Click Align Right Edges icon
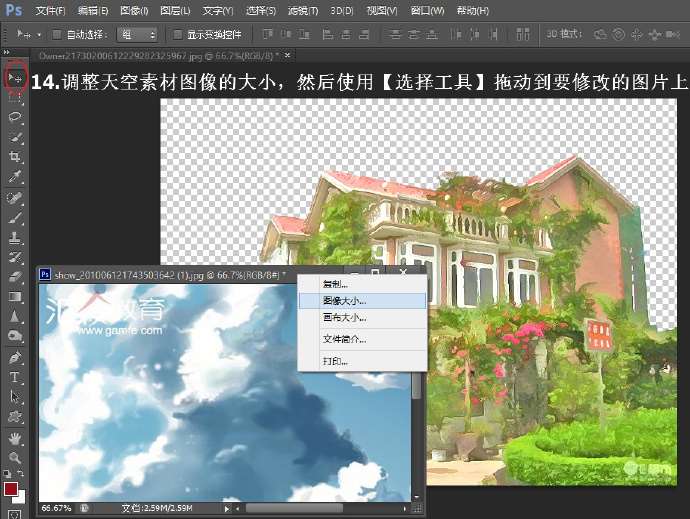690x519 pixels. (364, 34)
